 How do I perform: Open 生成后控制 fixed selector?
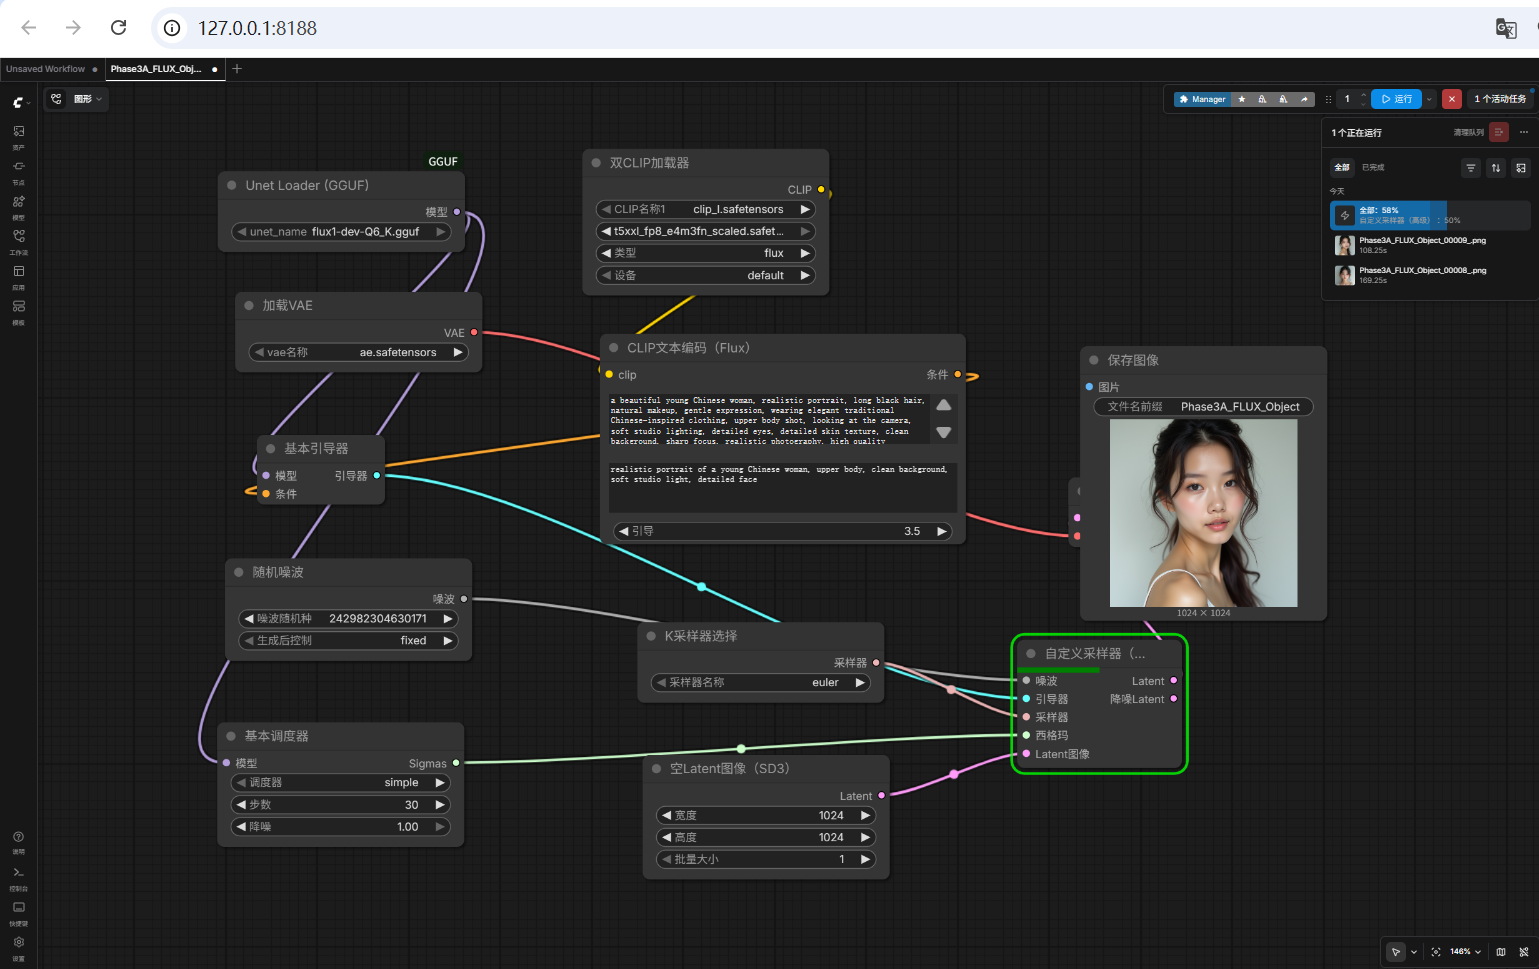[348, 640]
